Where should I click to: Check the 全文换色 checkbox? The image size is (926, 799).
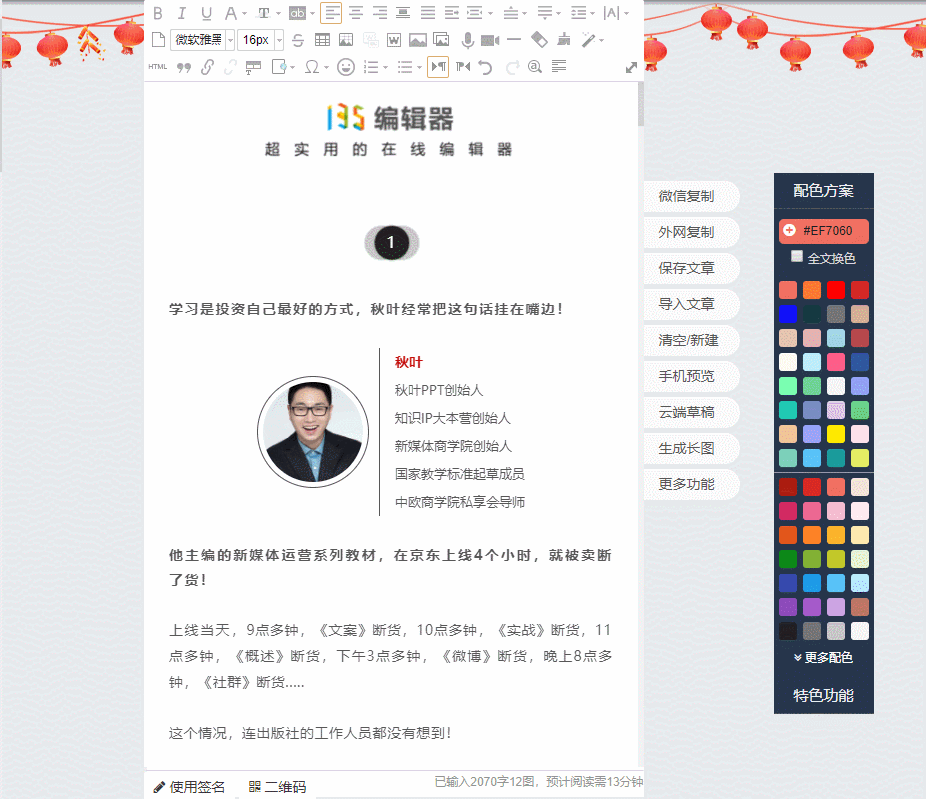click(797, 257)
